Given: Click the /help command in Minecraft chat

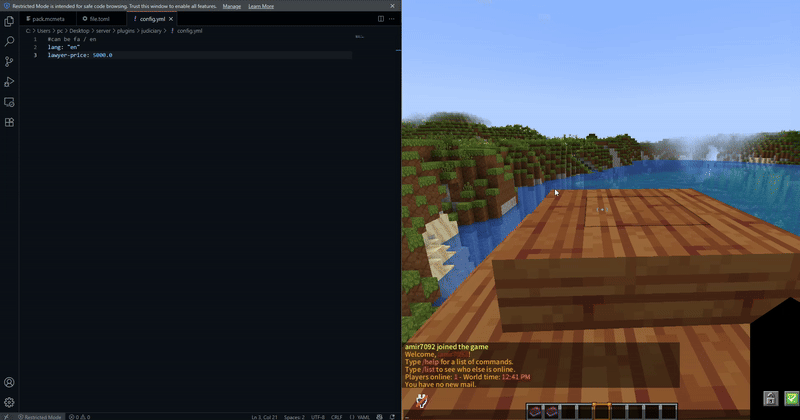Looking at the screenshot, I should pos(431,362).
